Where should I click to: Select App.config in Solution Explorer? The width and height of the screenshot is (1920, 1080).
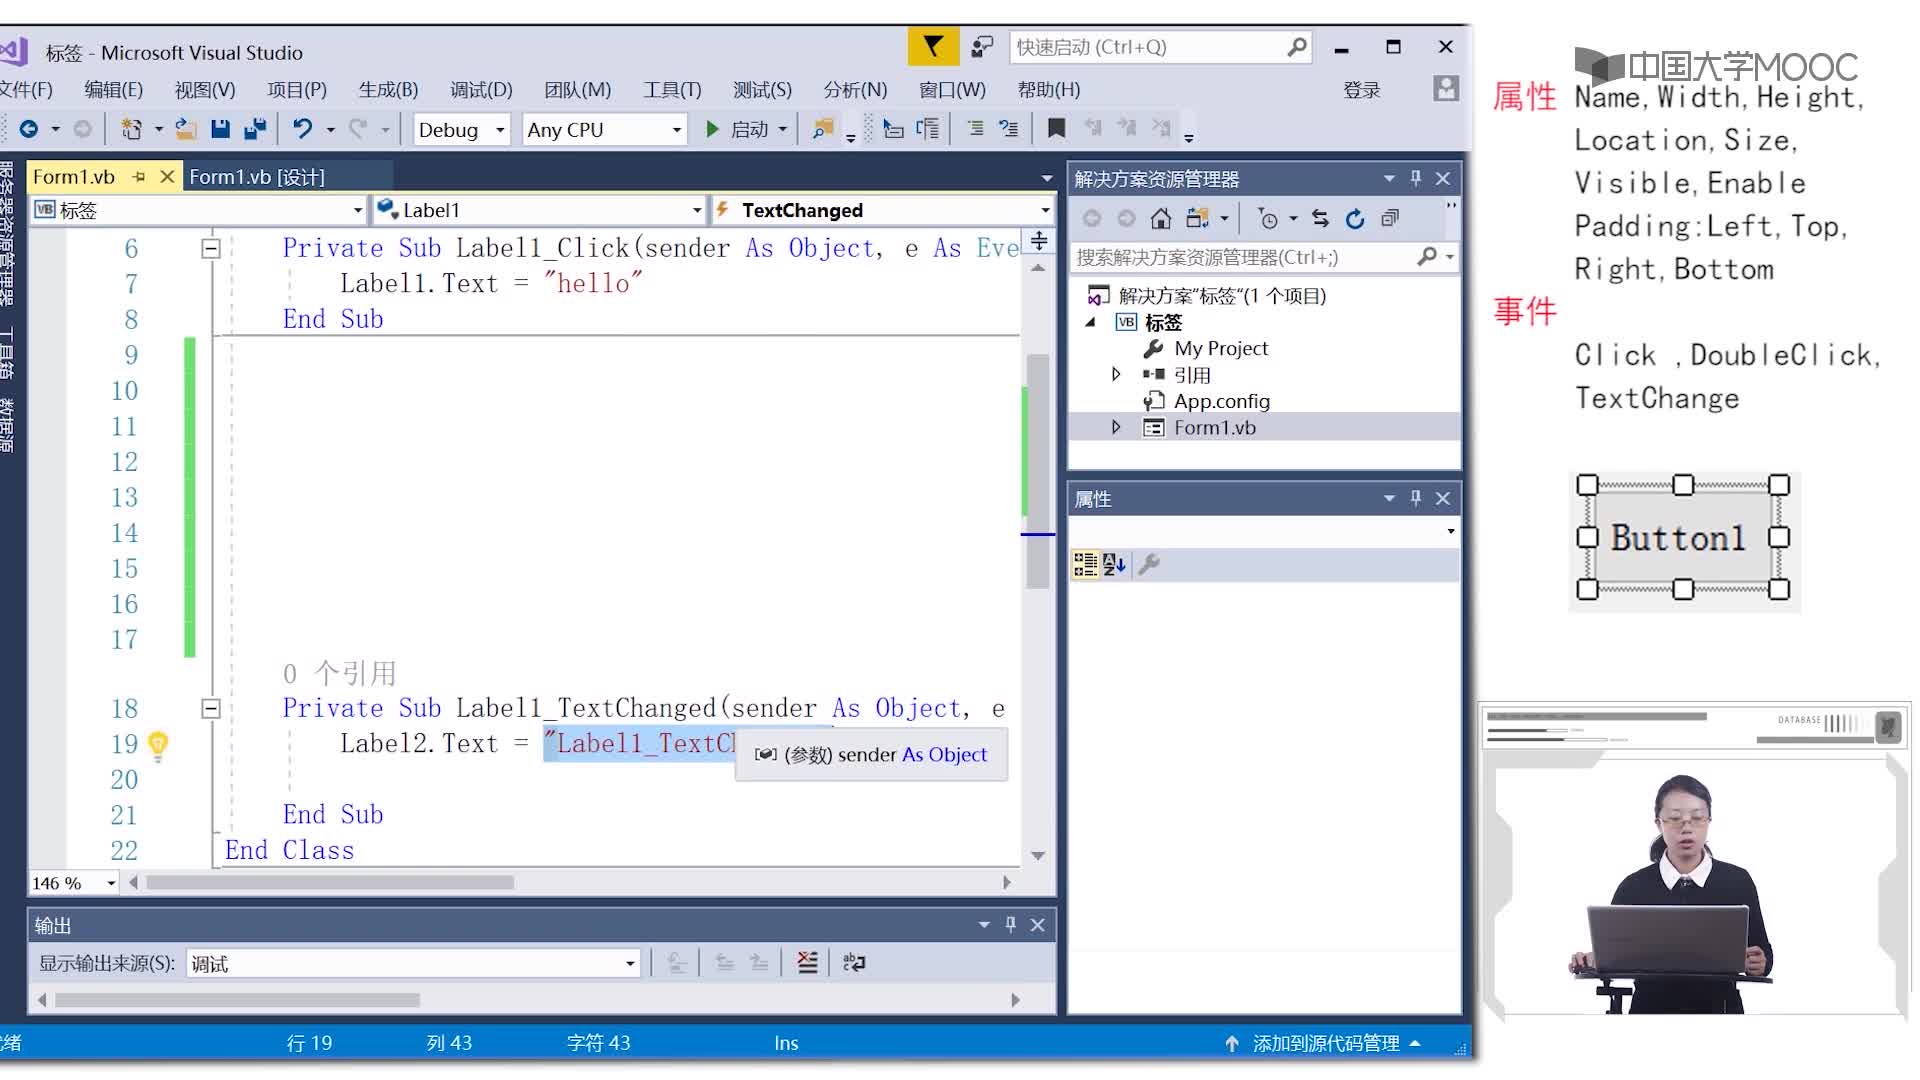(x=1222, y=401)
